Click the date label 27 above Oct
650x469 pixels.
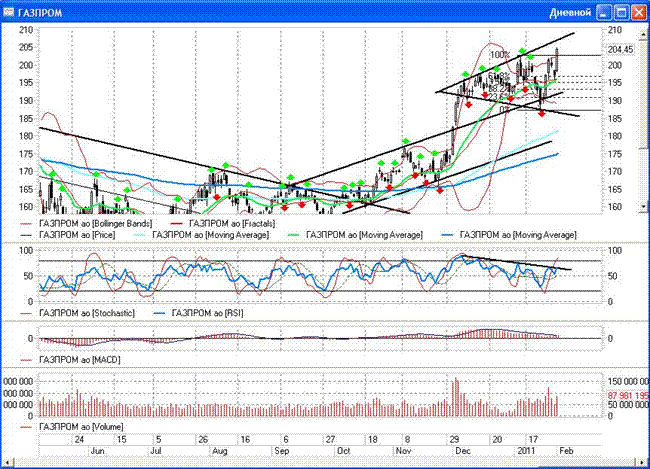point(330,440)
